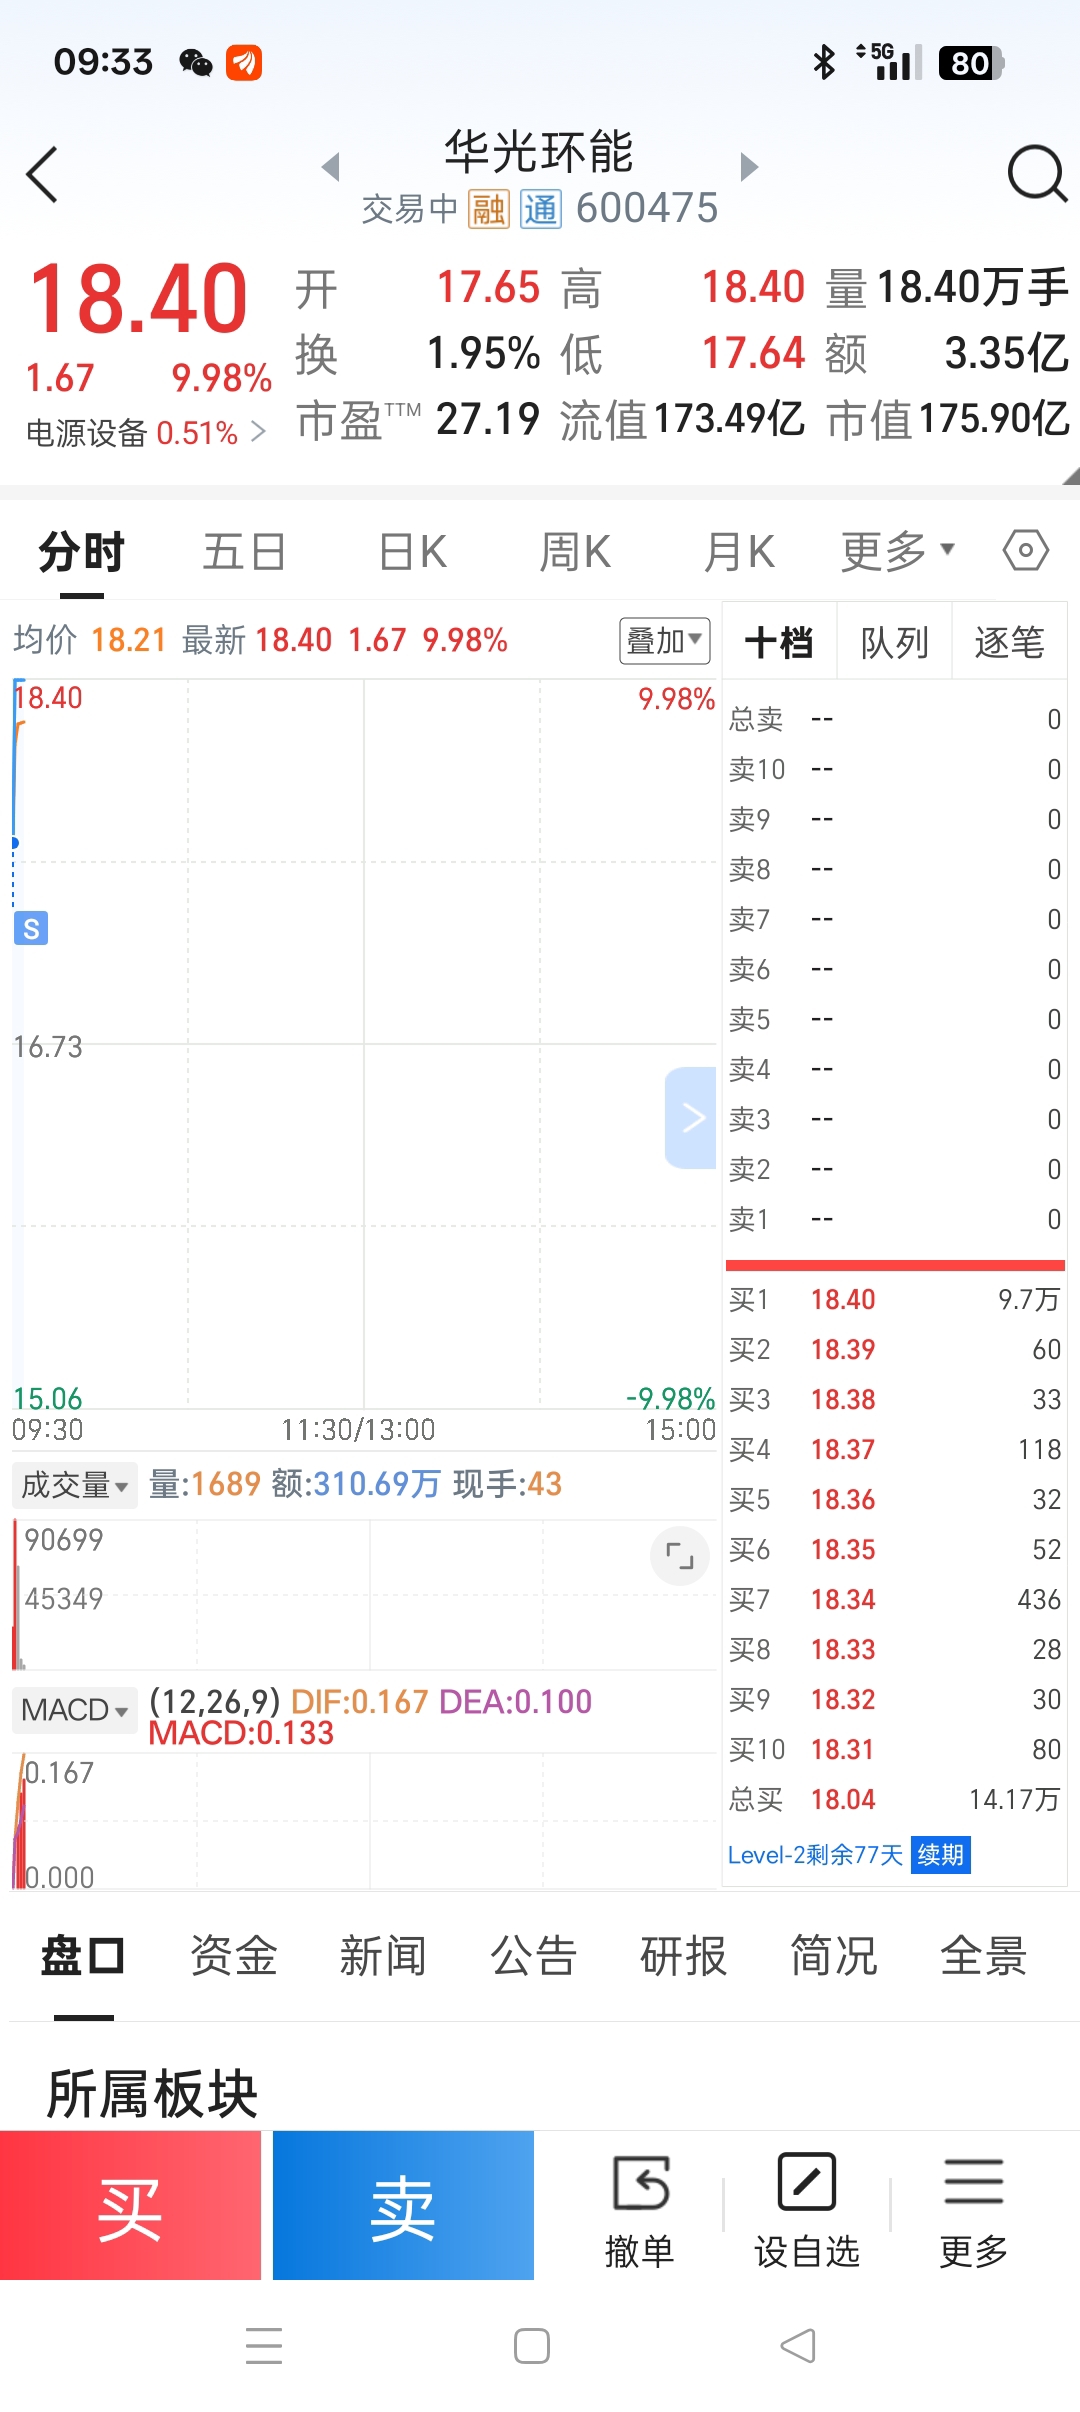Open 电源设备 sector link chevron
The height and width of the screenshot is (2412, 1080).
(258, 432)
